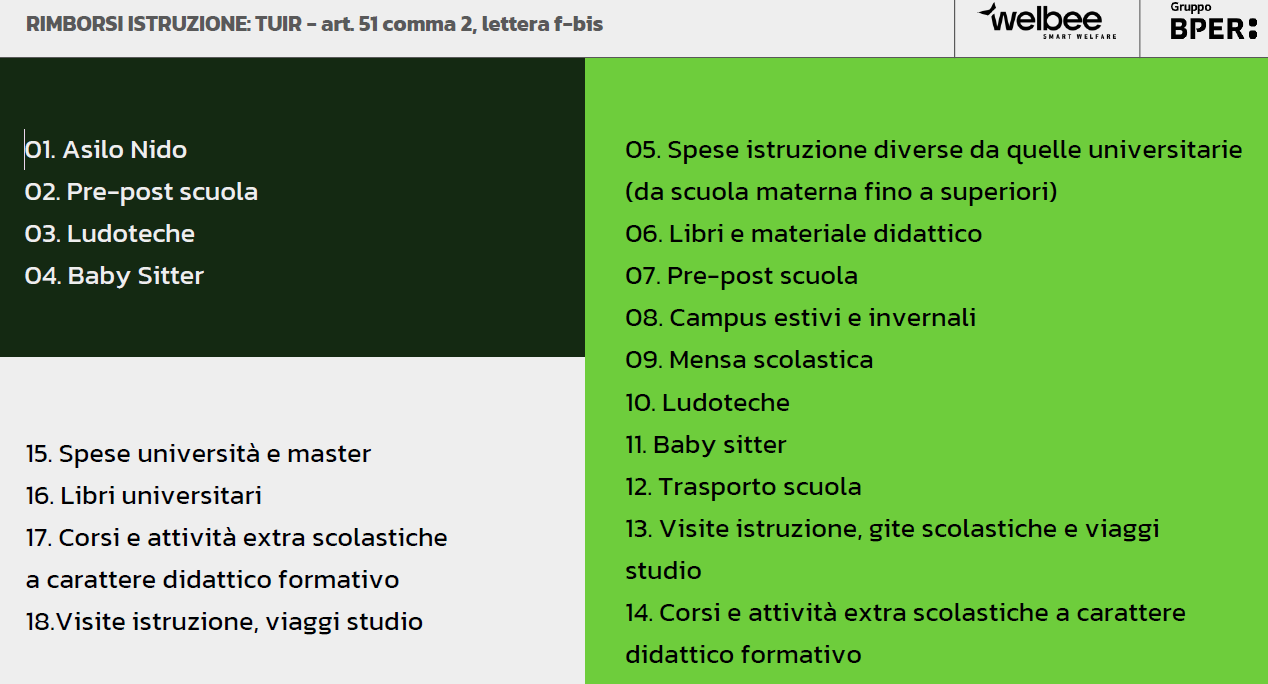Choose 15. Spese università e master
This screenshot has height=684, width=1268.
pyautogui.click(x=198, y=454)
